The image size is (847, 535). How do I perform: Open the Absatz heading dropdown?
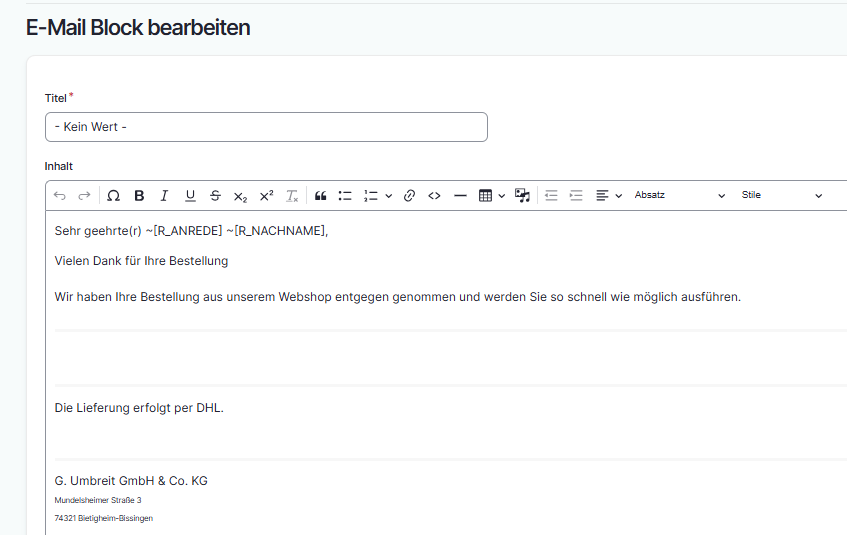coord(679,196)
